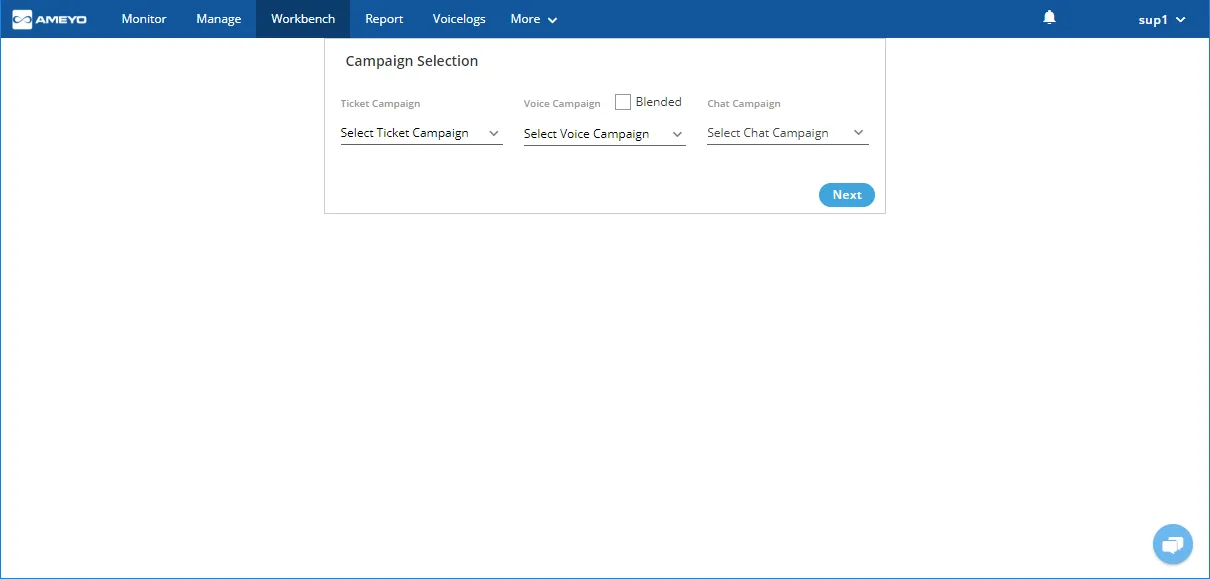
Task: Open the sup1 user menu
Action: [x=1162, y=20]
